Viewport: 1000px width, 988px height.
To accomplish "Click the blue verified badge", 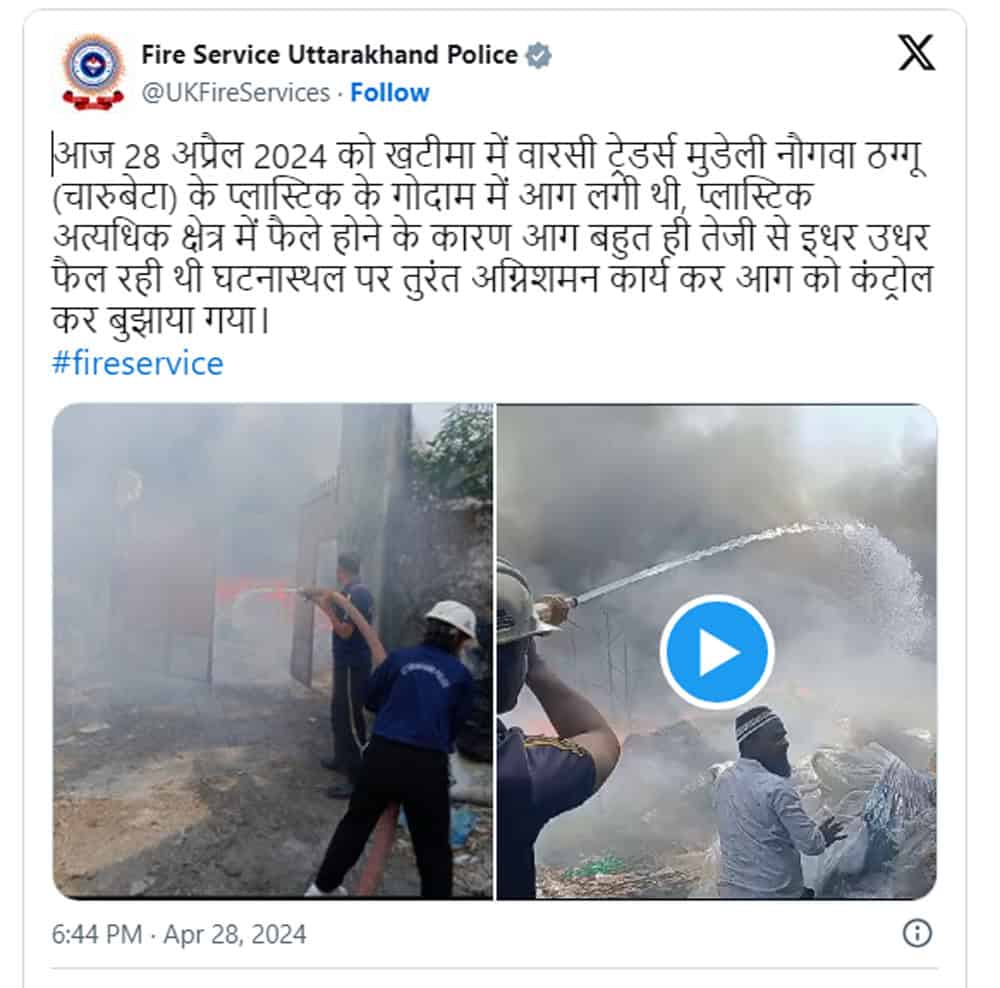I will [538, 55].
